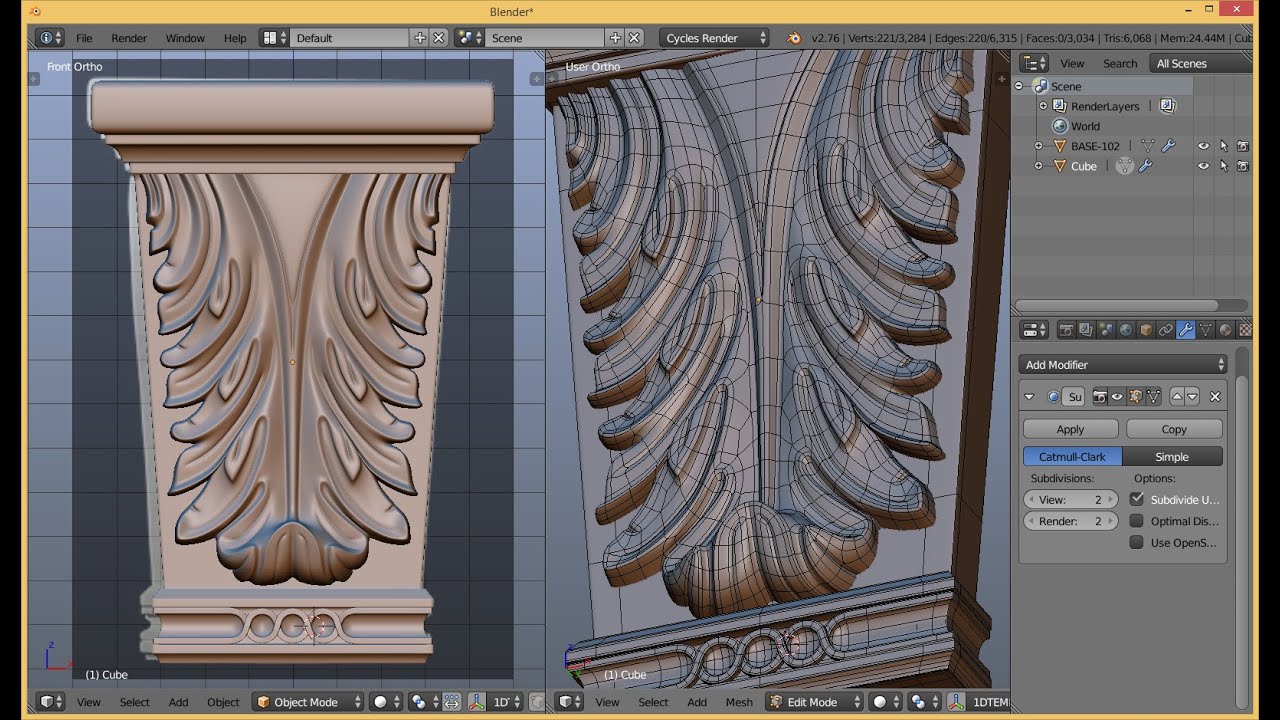Screen dimensions: 1280x720
Task: Toggle BASE-102 renderability camera icon
Action: point(1243,146)
